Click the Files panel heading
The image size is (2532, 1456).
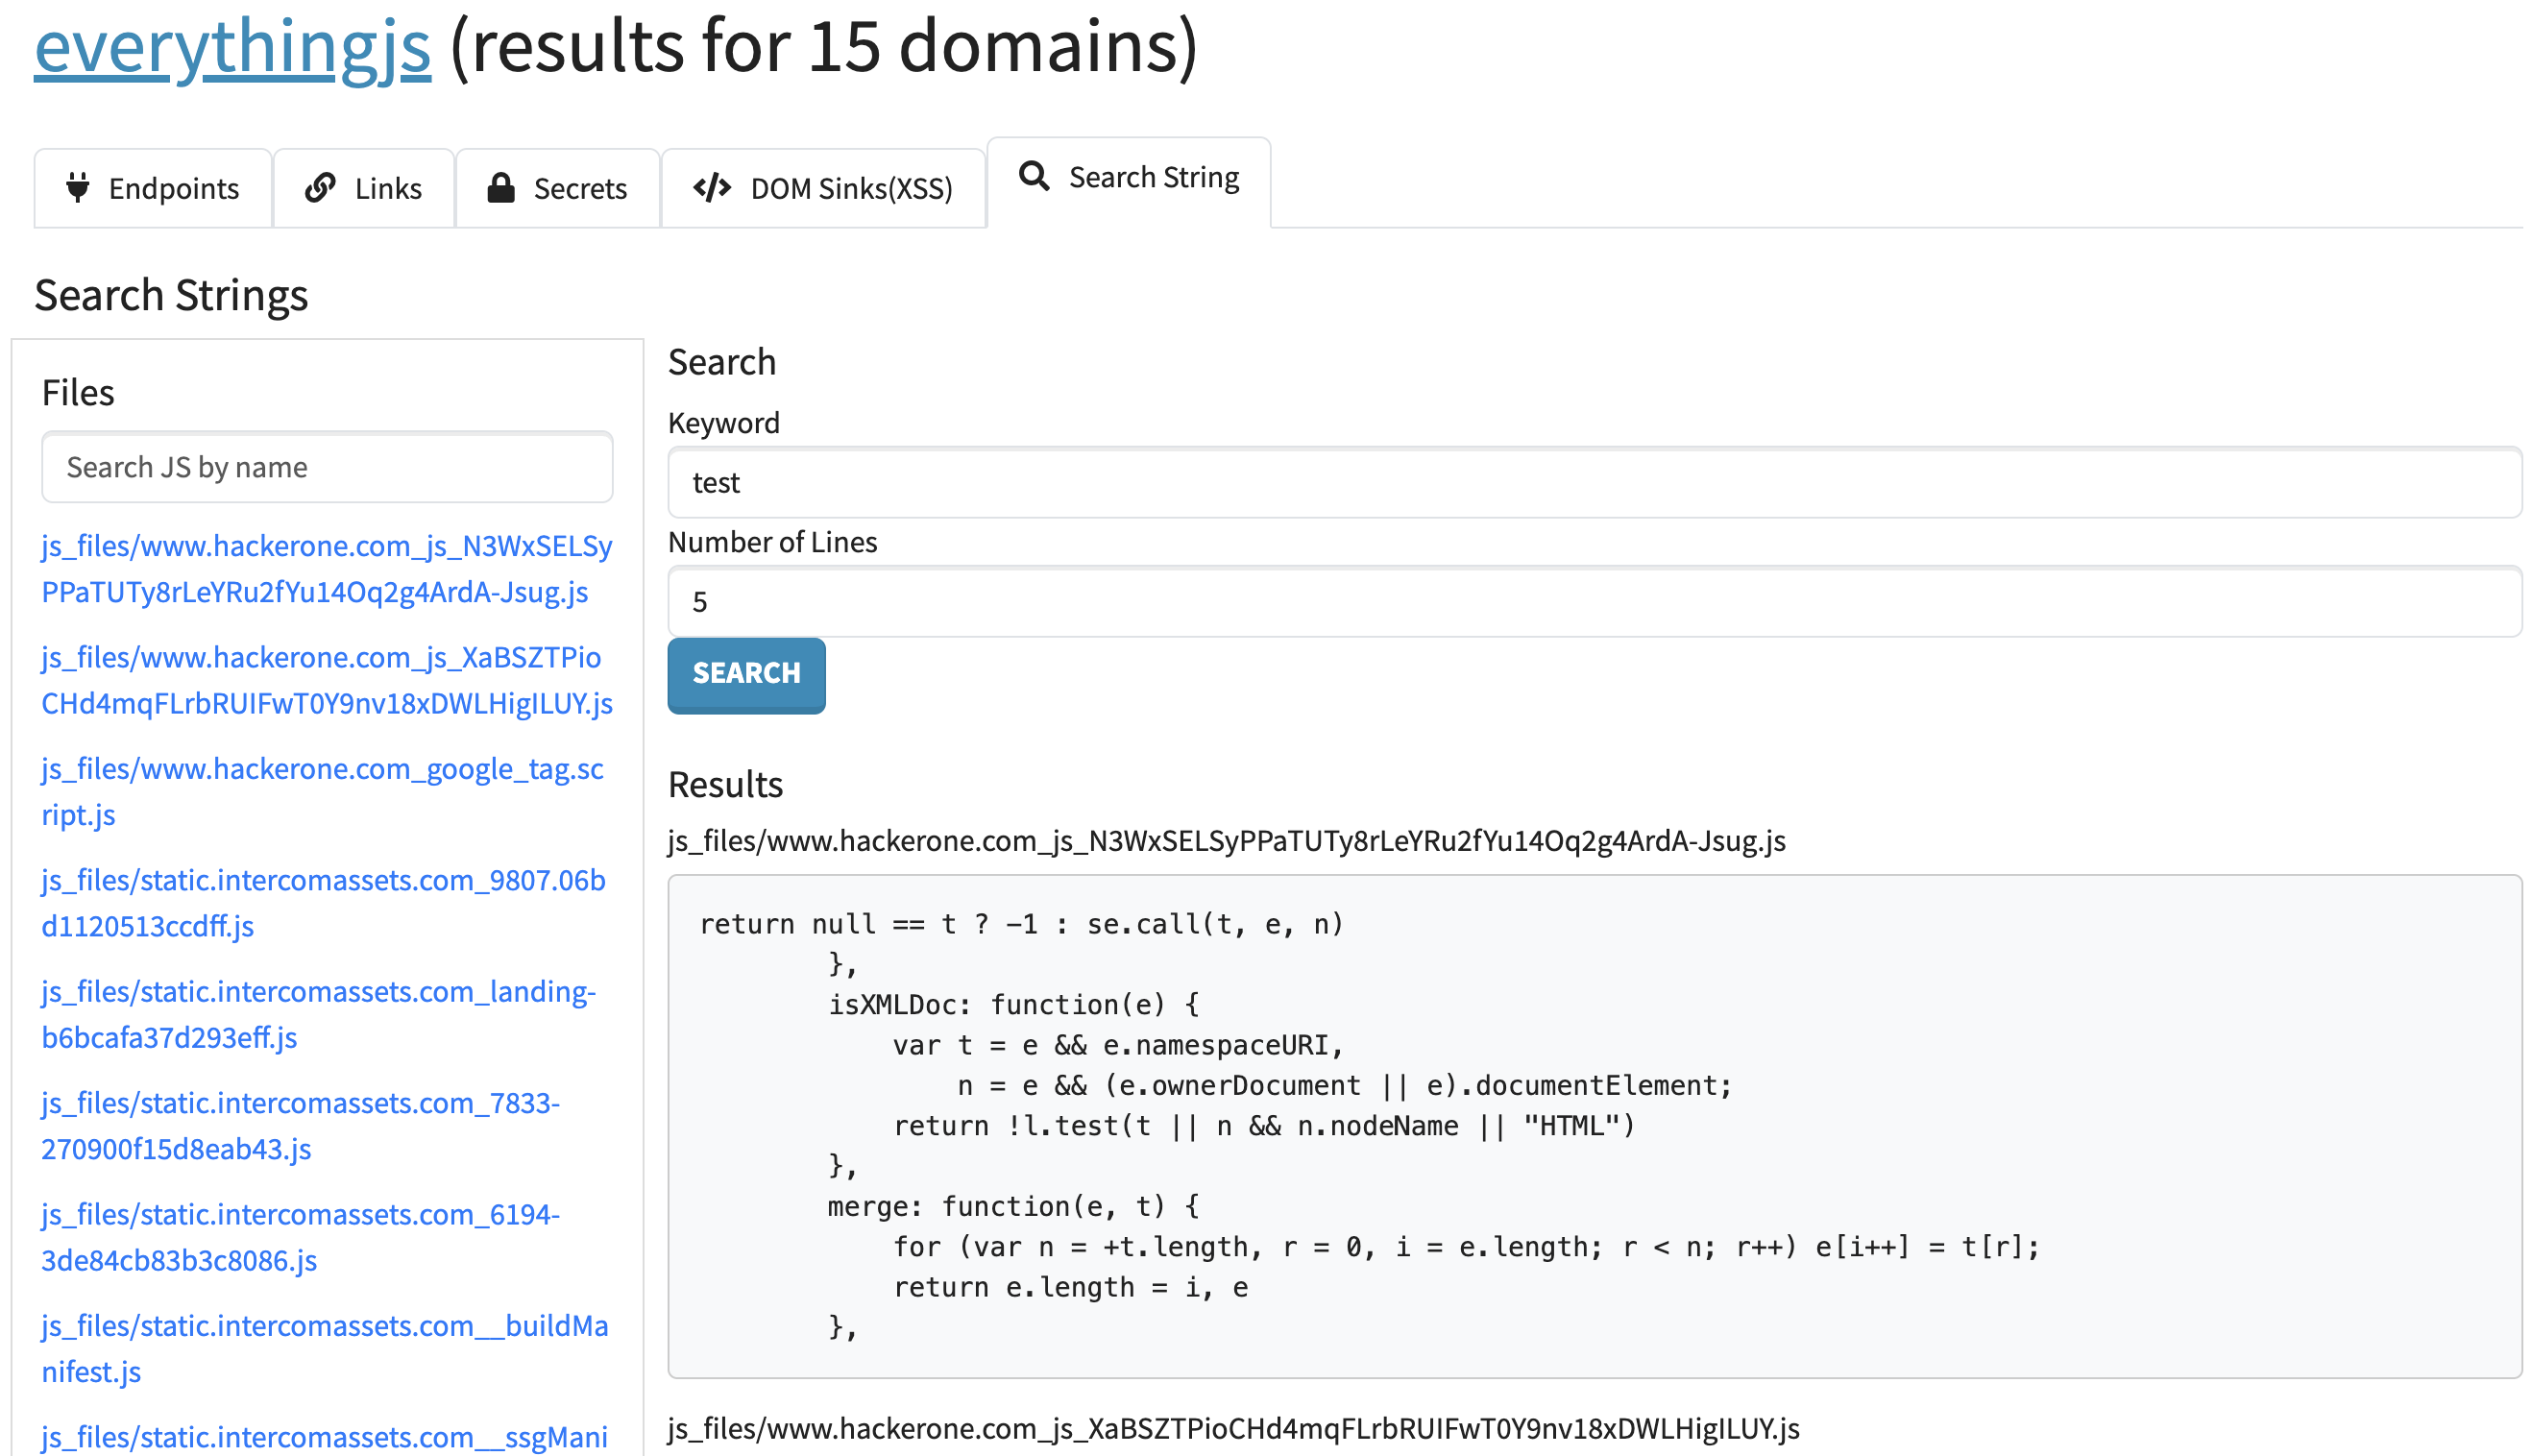coord(78,392)
